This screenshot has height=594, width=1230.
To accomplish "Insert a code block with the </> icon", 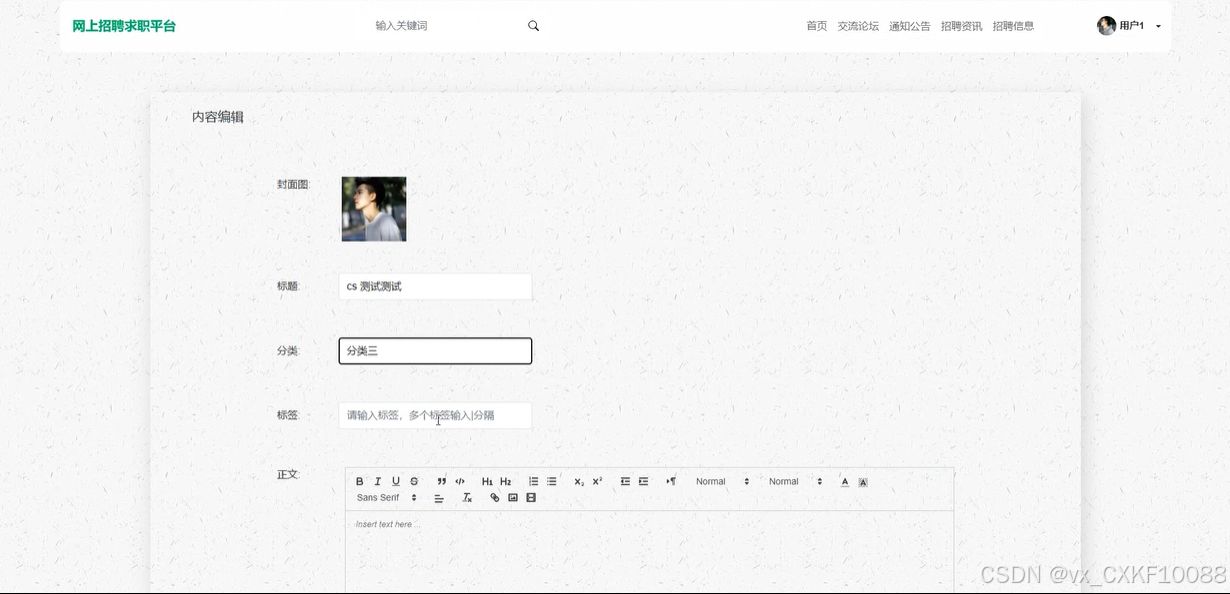I will 460,482.
